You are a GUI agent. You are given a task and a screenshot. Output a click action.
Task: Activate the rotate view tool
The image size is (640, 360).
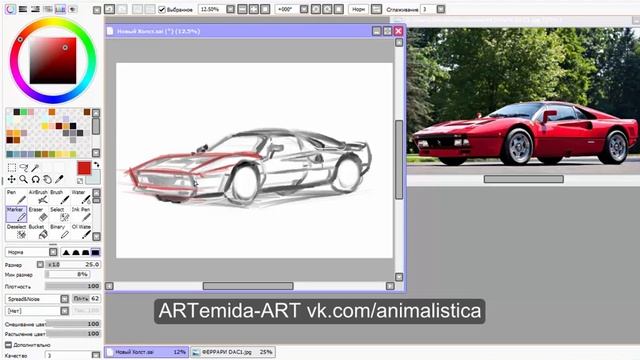[36, 179]
